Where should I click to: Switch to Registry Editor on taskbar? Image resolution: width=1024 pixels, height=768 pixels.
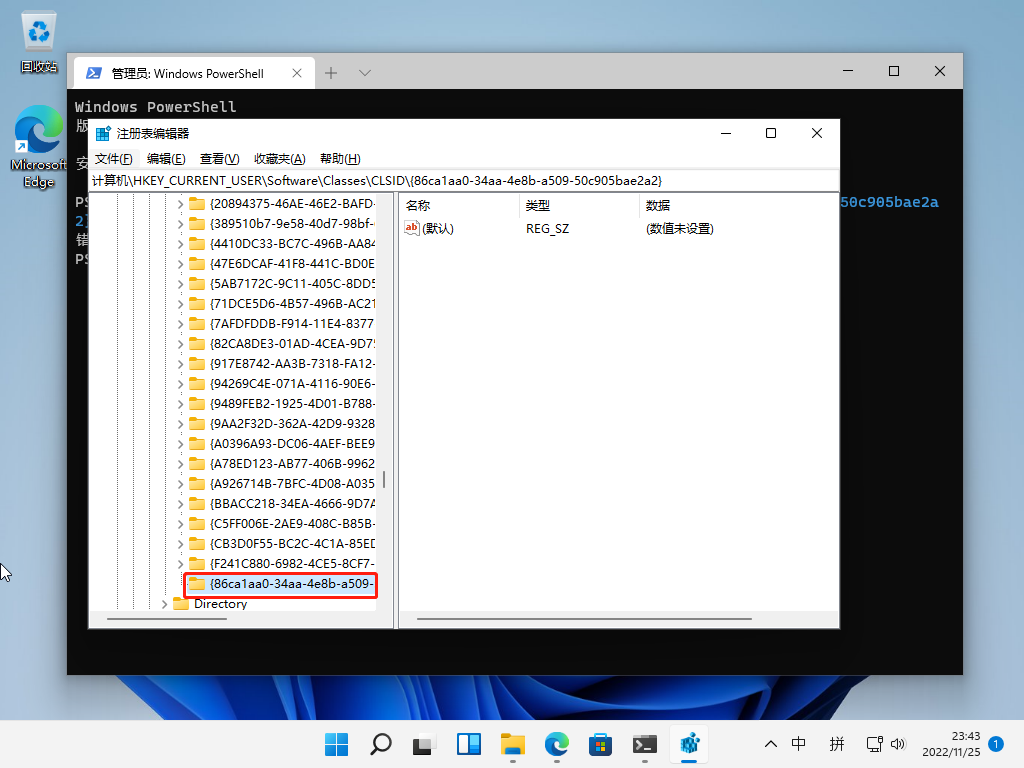(x=689, y=744)
